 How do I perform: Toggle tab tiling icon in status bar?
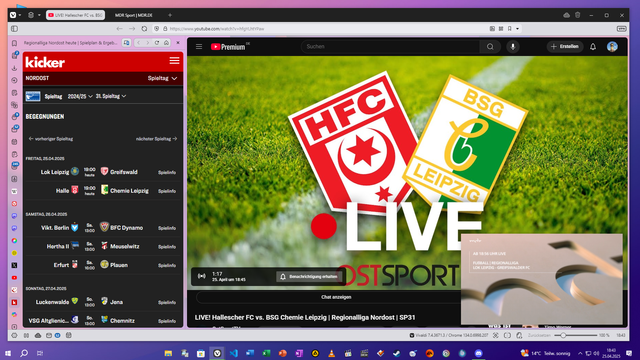tap(507, 336)
